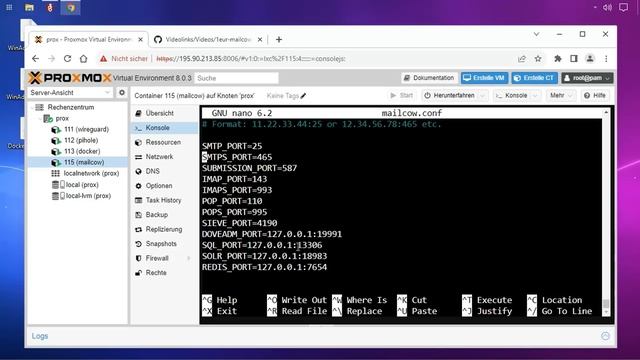
Task: Click Erstelle CT button
Action: click(x=535, y=78)
